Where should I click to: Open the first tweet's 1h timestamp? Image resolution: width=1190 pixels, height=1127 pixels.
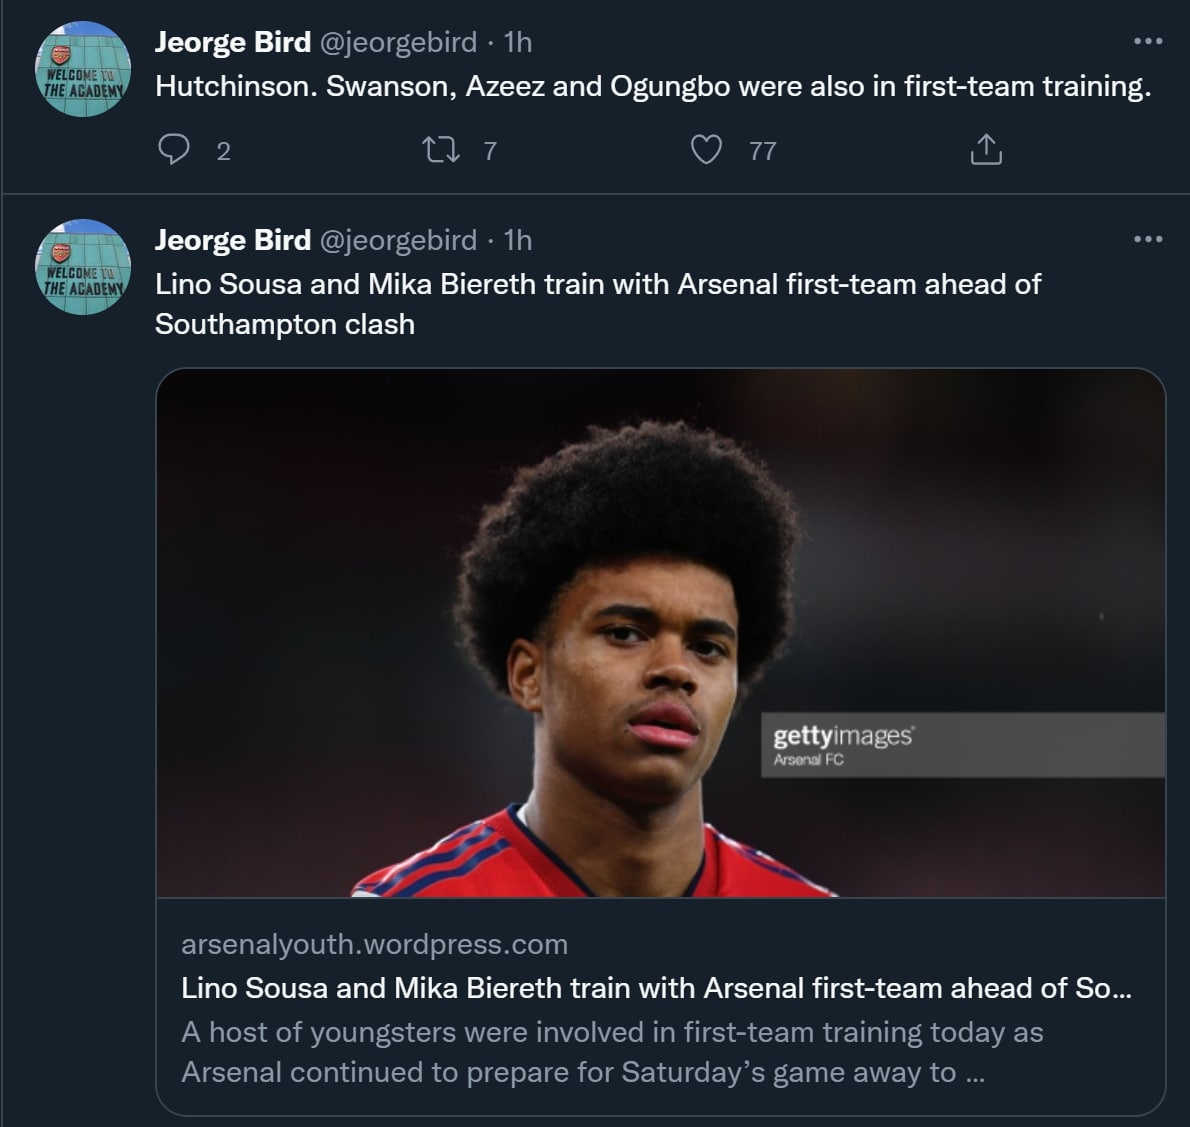pyautogui.click(x=518, y=42)
